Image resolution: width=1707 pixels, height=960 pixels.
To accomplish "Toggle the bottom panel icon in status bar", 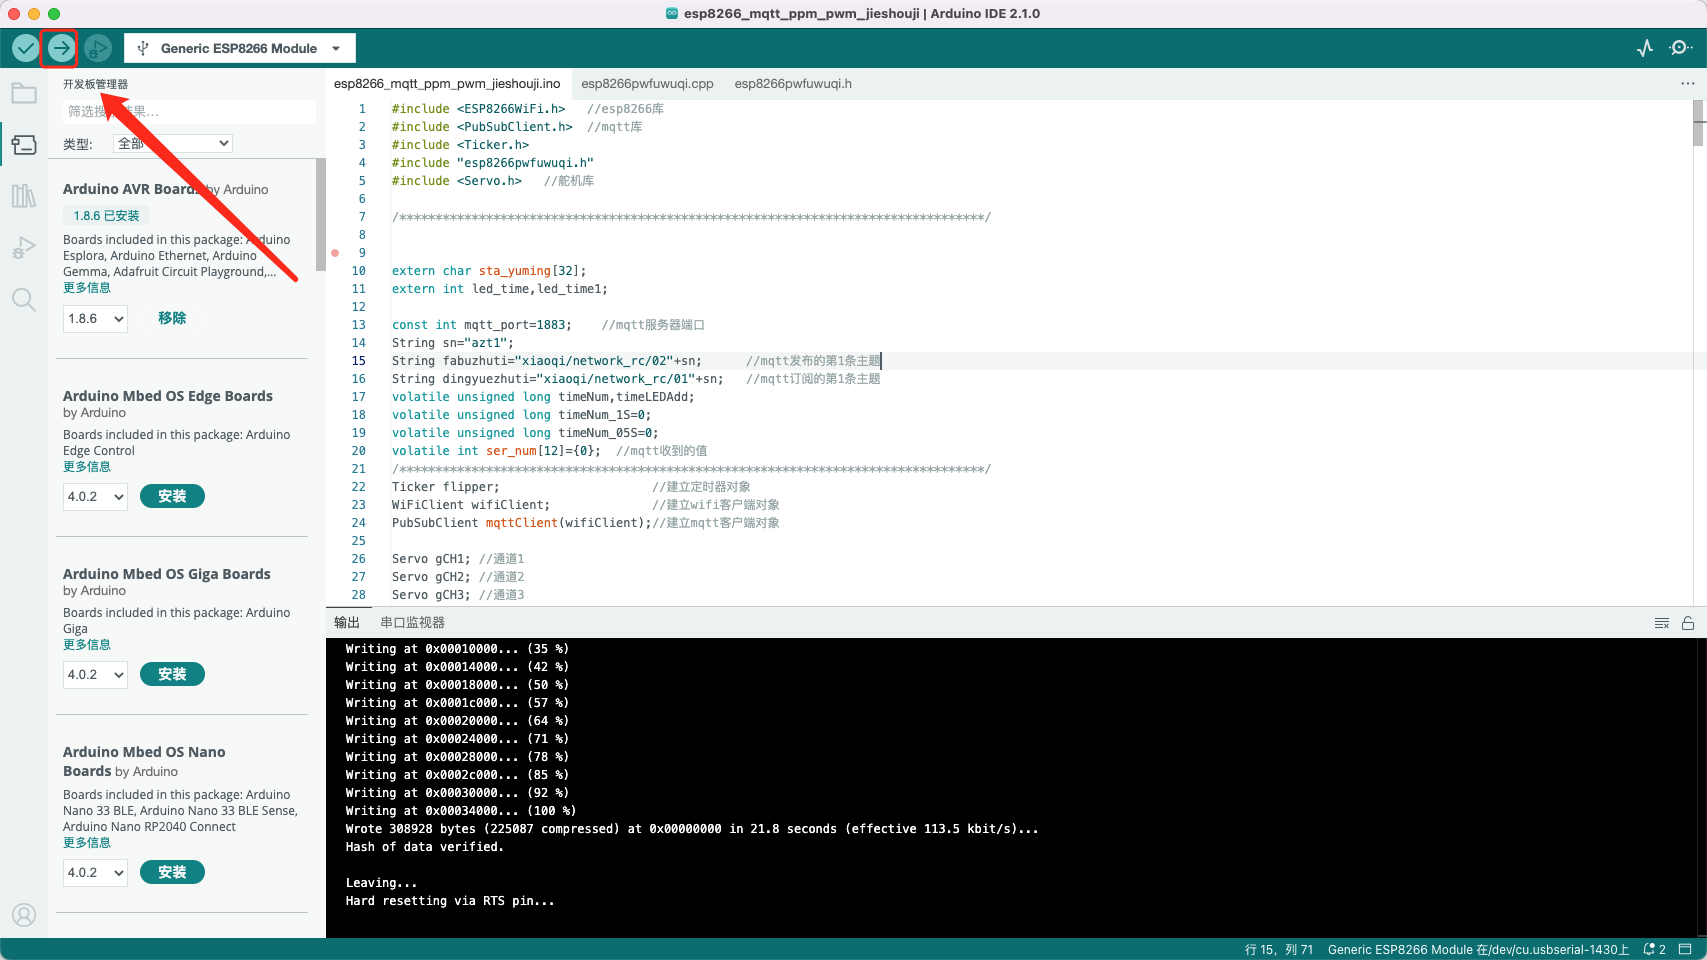I will tap(1685, 949).
